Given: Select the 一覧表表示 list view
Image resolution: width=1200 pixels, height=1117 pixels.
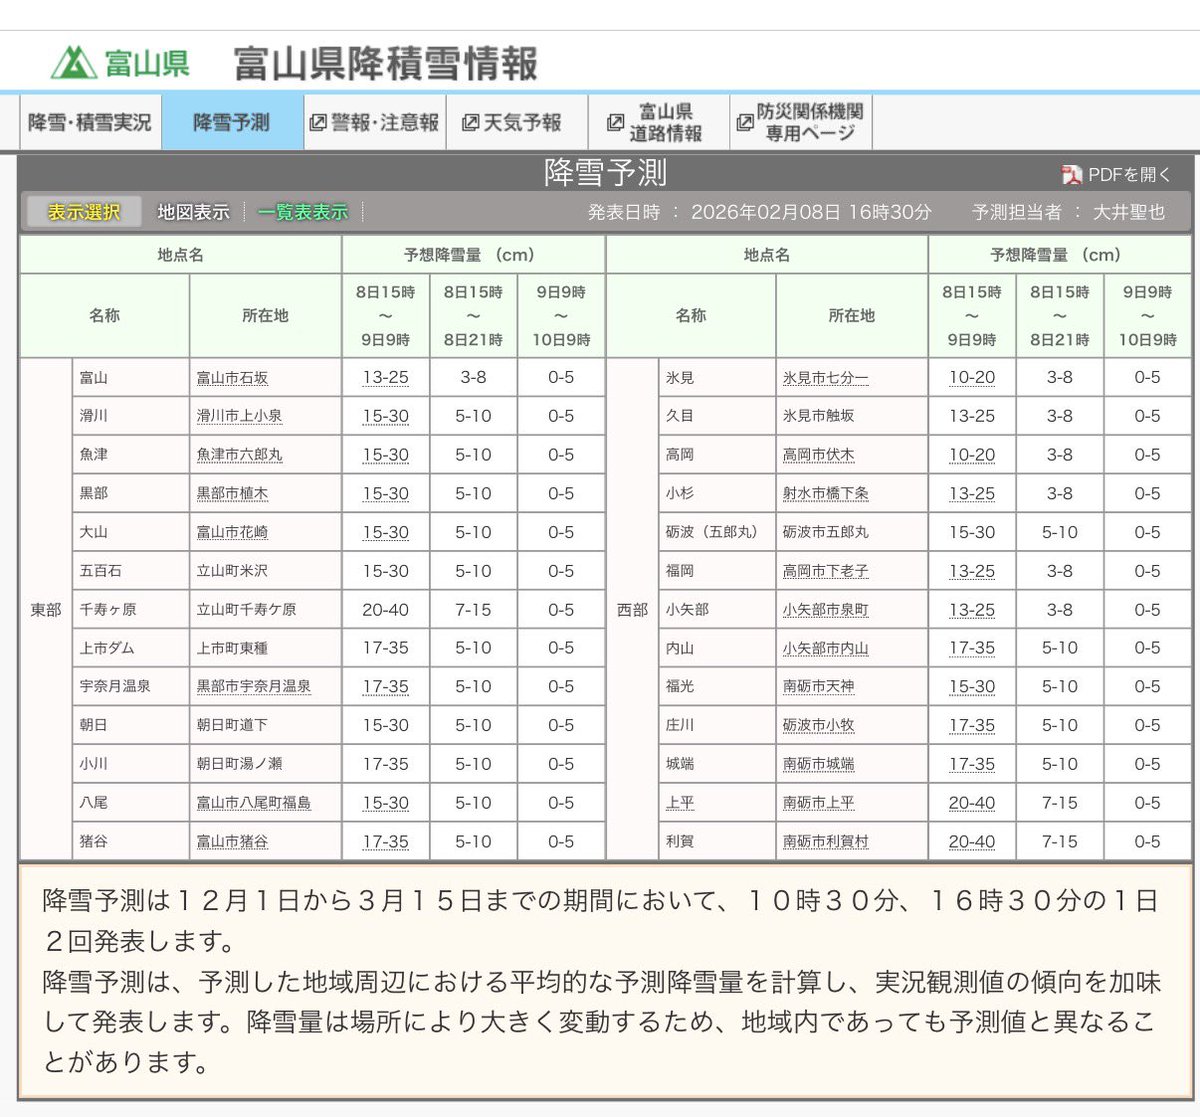Looking at the screenshot, I should [302, 211].
